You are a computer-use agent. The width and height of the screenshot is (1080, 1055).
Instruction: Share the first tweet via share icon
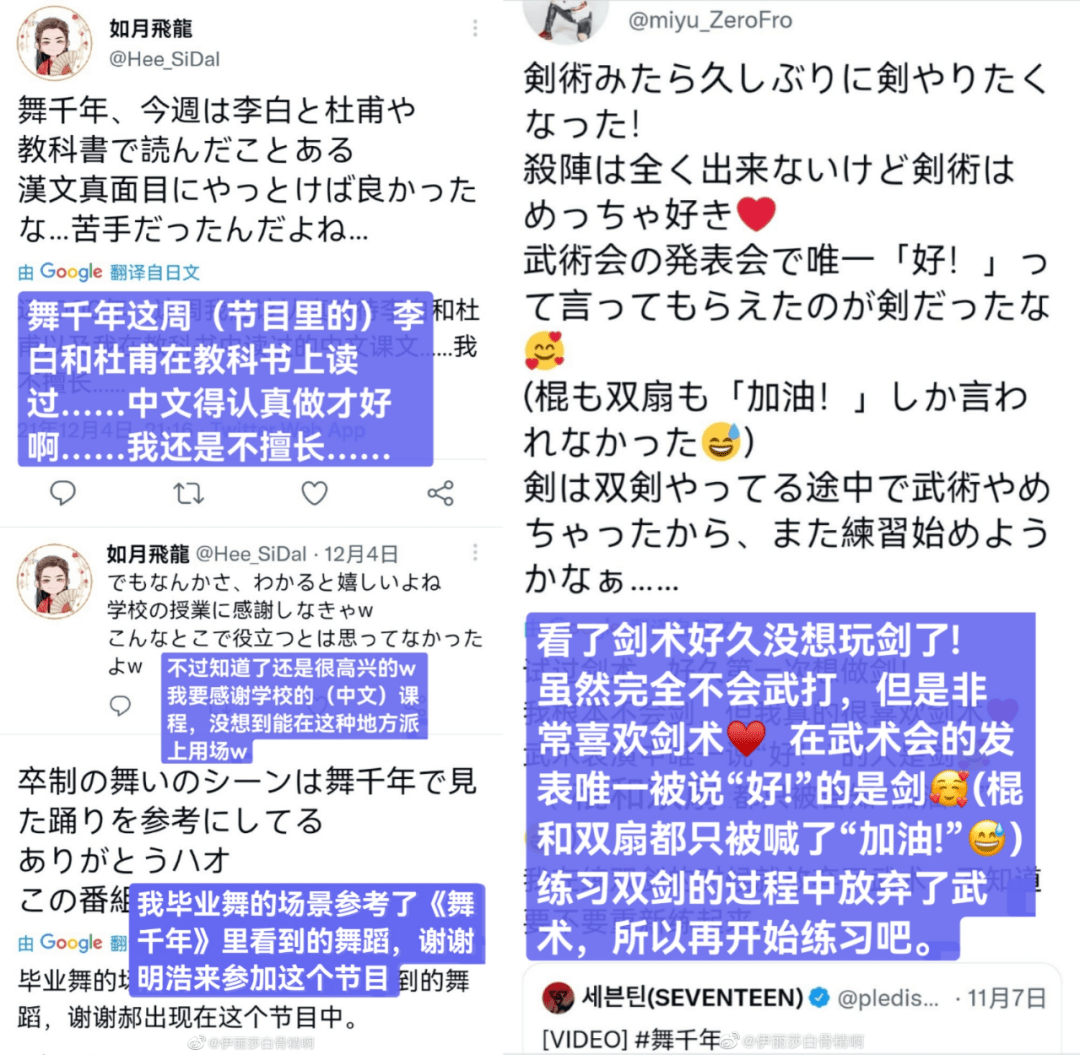click(440, 493)
